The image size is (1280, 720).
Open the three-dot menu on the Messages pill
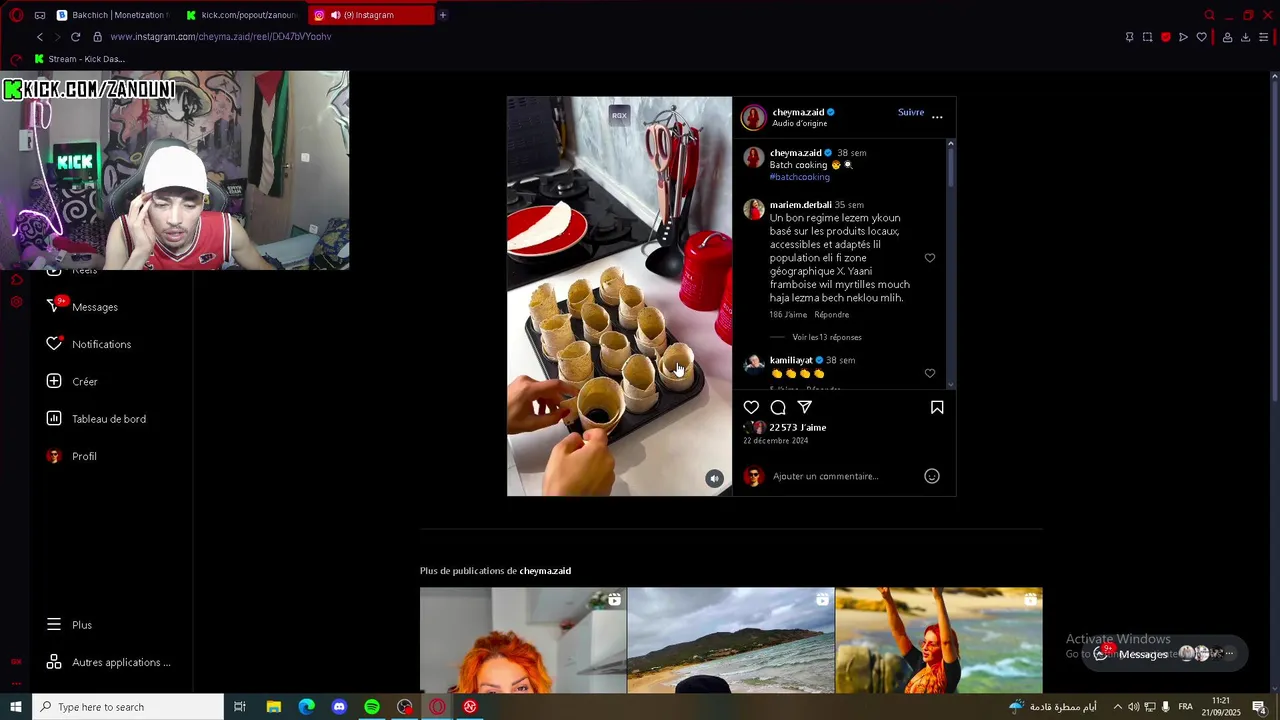point(1230,653)
